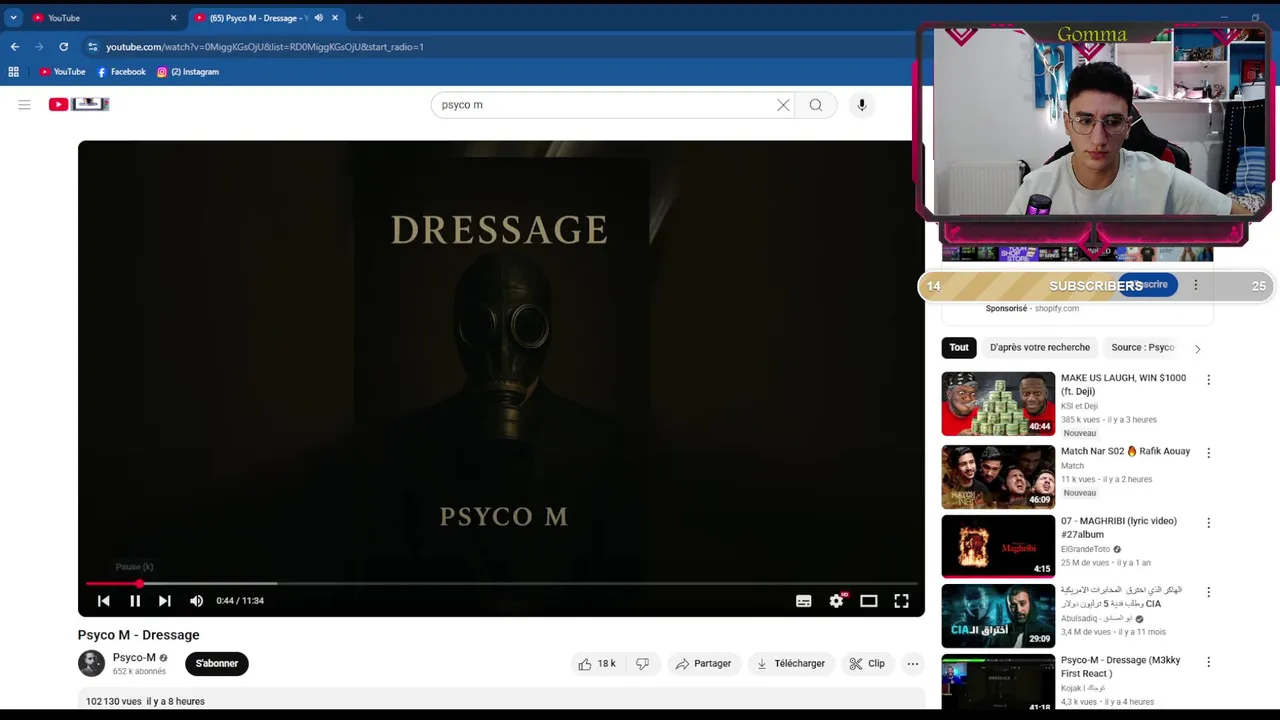Click the address bar URL field
1280x720 pixels.
500,47
